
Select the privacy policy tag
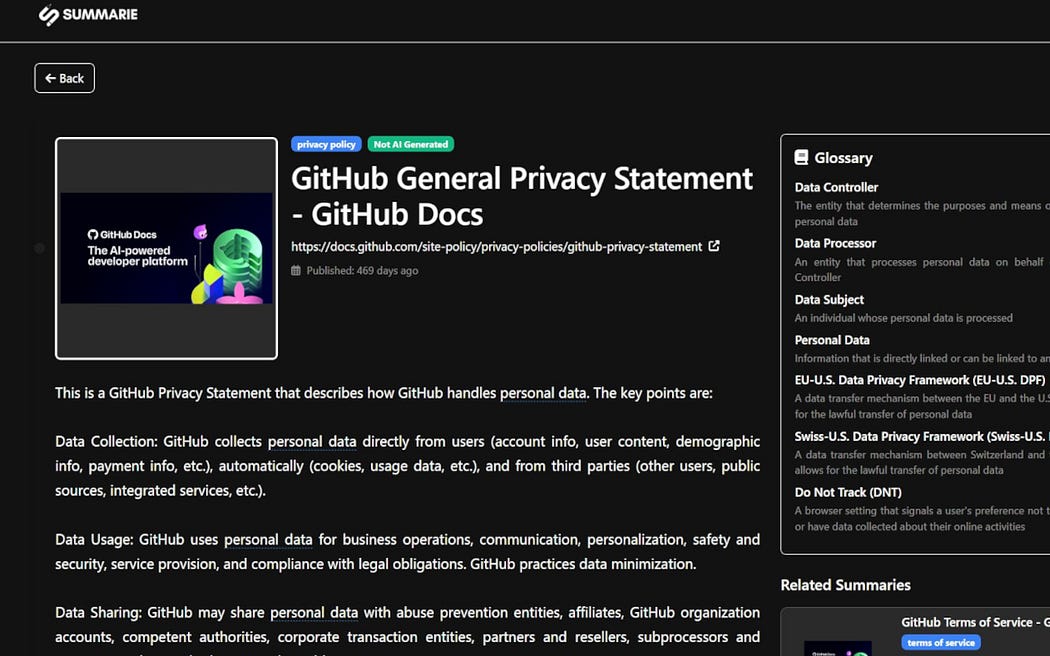coord(326,144)
